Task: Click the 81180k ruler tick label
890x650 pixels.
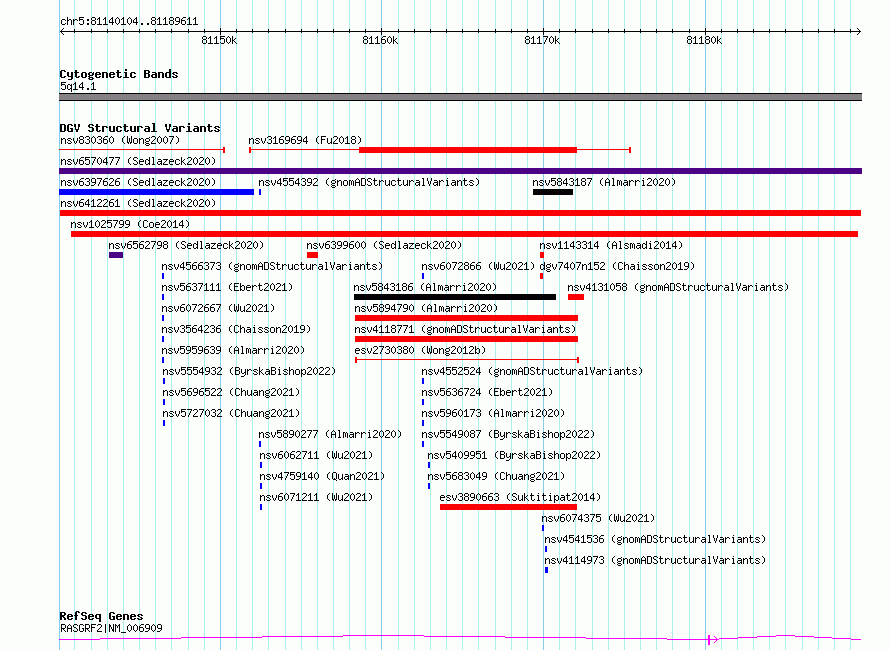Action: point(704,40)
